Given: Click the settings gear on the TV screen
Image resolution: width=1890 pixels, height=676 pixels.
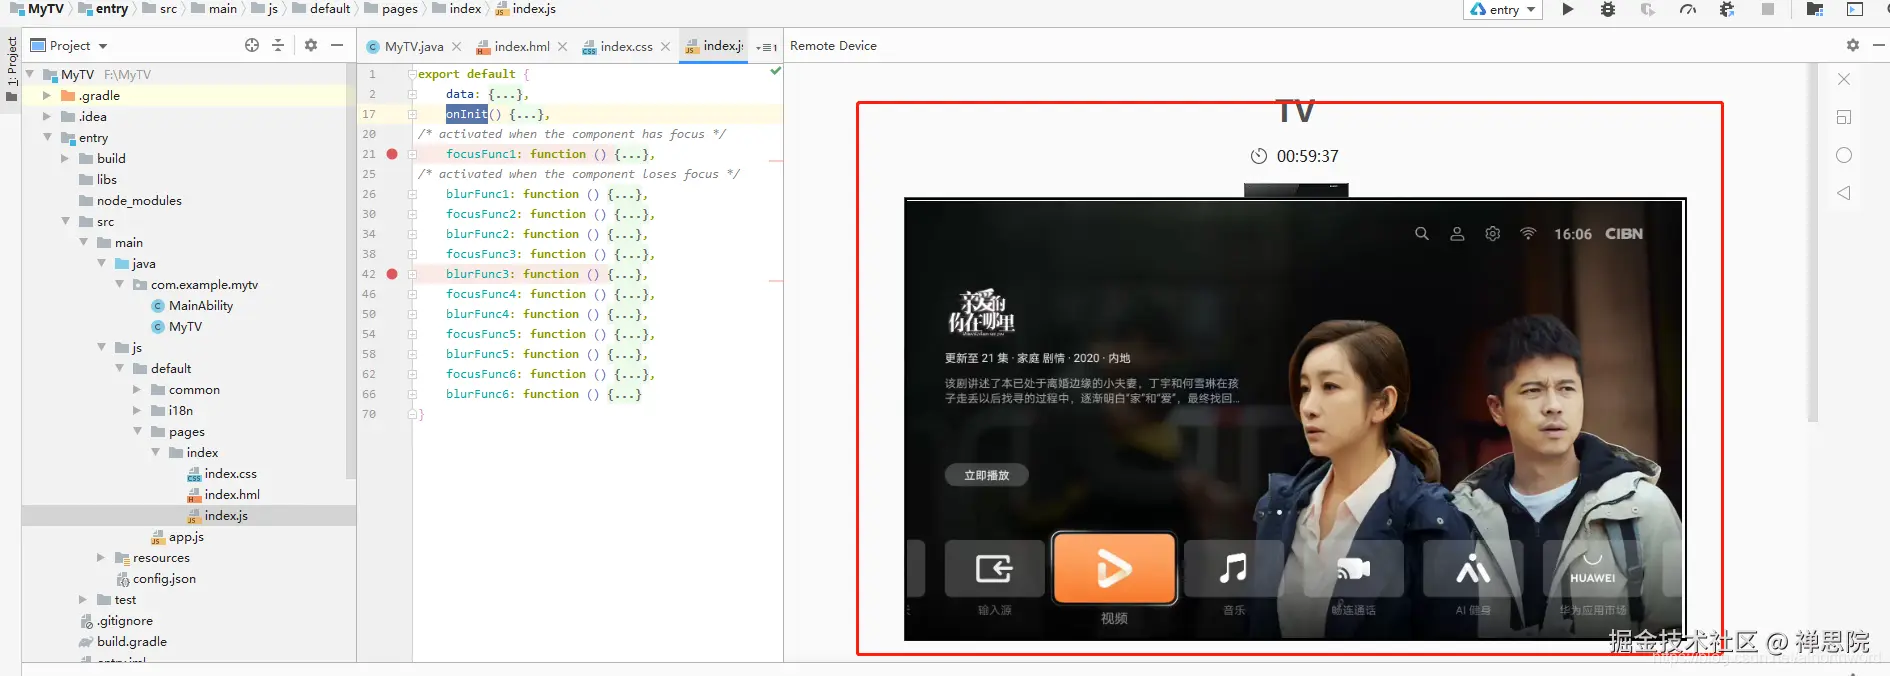Looking at the screenshot, I should (x=1493, y=234).
